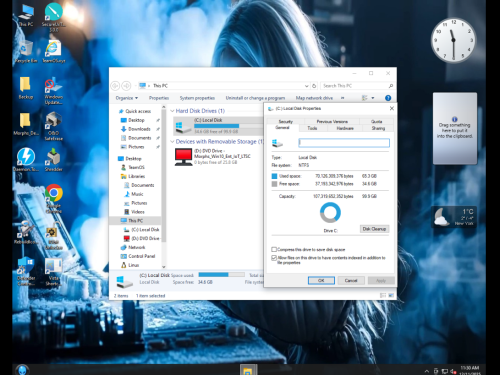The height and width of the screenshot is (375, 500).
Task: Select the Recycle Bin desktop icon
Action: tap(25, 49)
